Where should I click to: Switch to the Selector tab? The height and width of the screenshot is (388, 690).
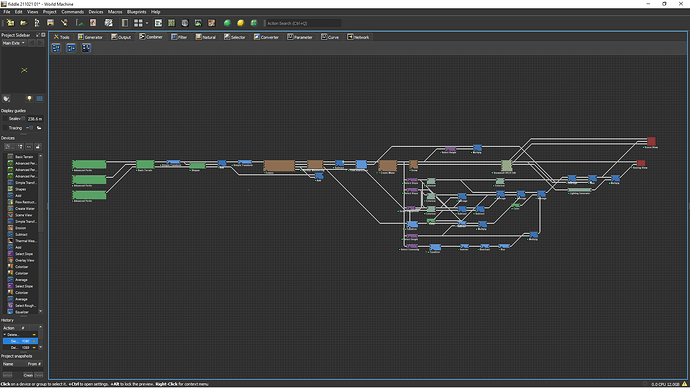tap(235, 37)
